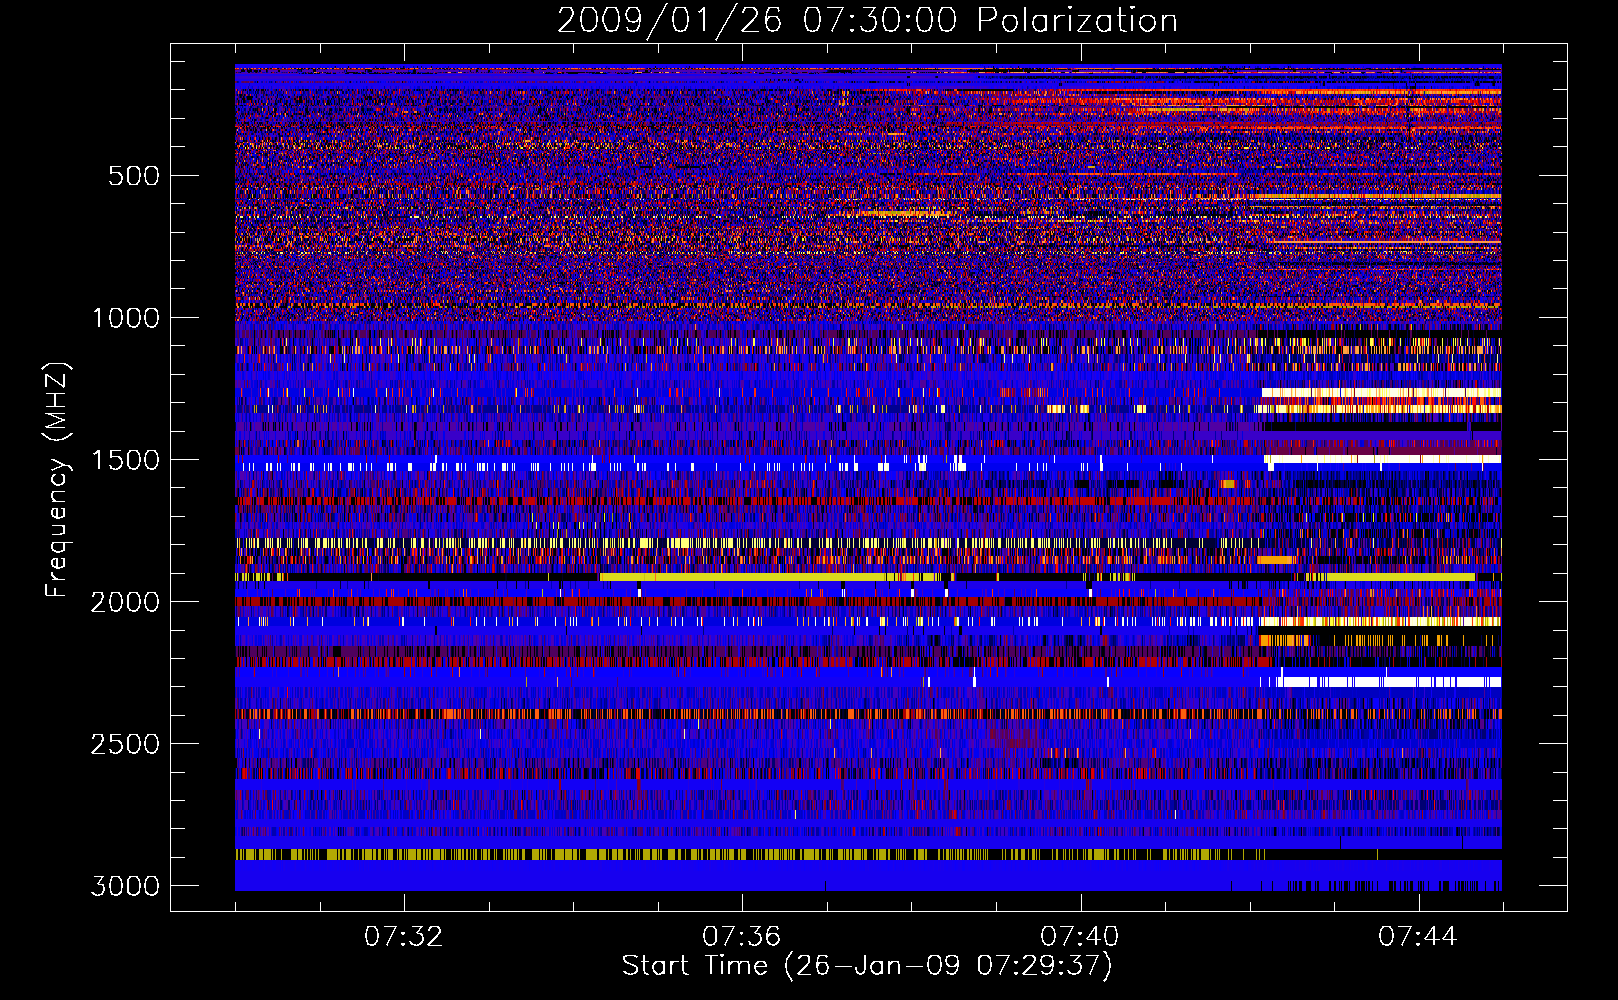Click the 07:32 time tick label
The width and height of the screenshot is (1618, 1000).
coord(403,937)
